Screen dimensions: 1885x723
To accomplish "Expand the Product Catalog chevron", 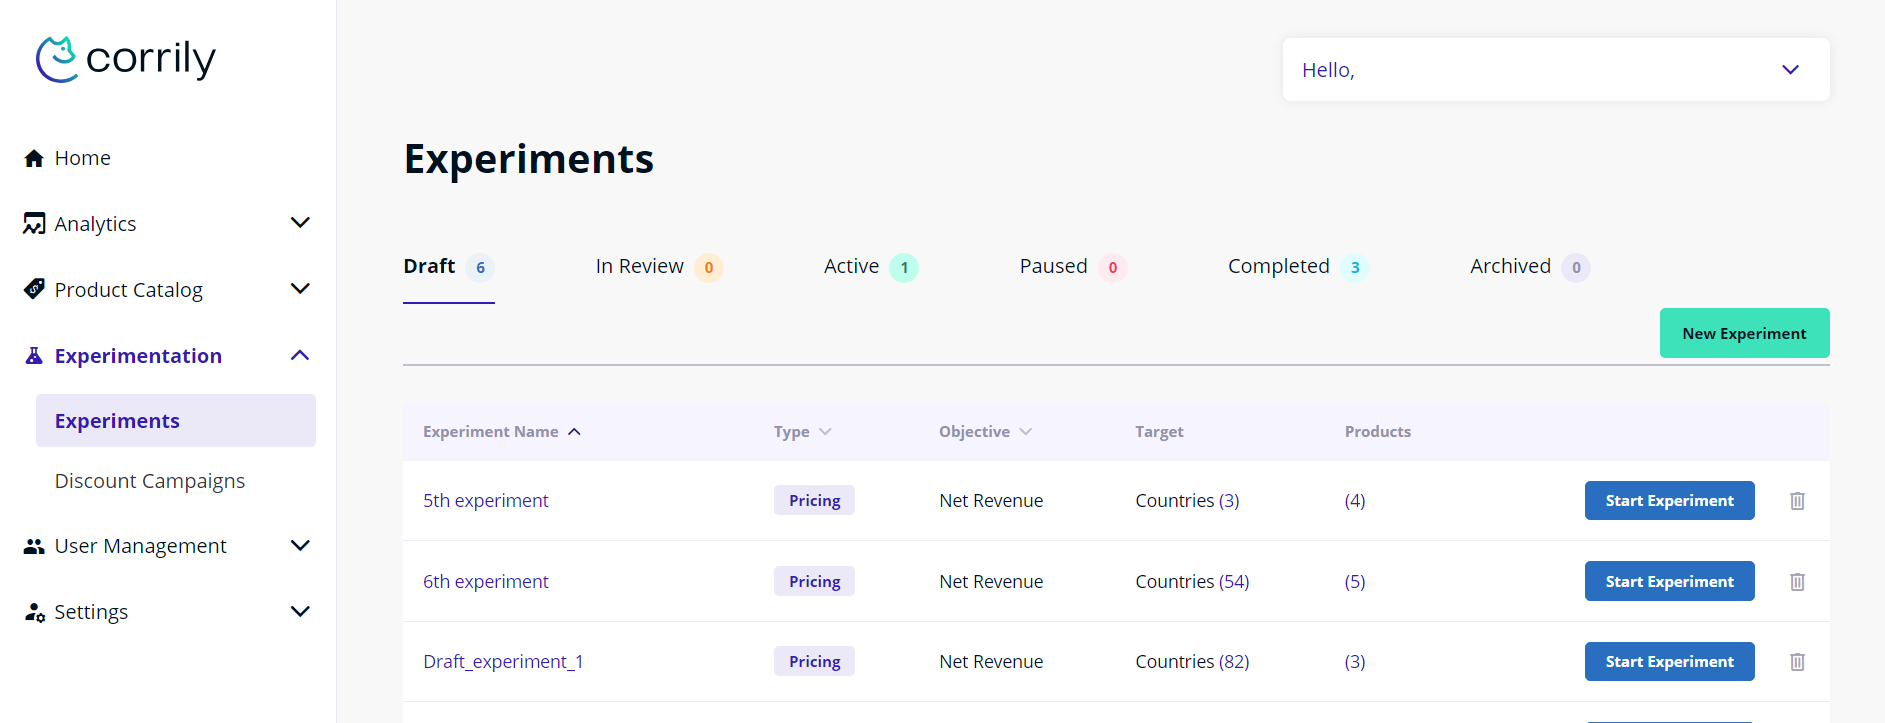I will (x=300, y=289).
